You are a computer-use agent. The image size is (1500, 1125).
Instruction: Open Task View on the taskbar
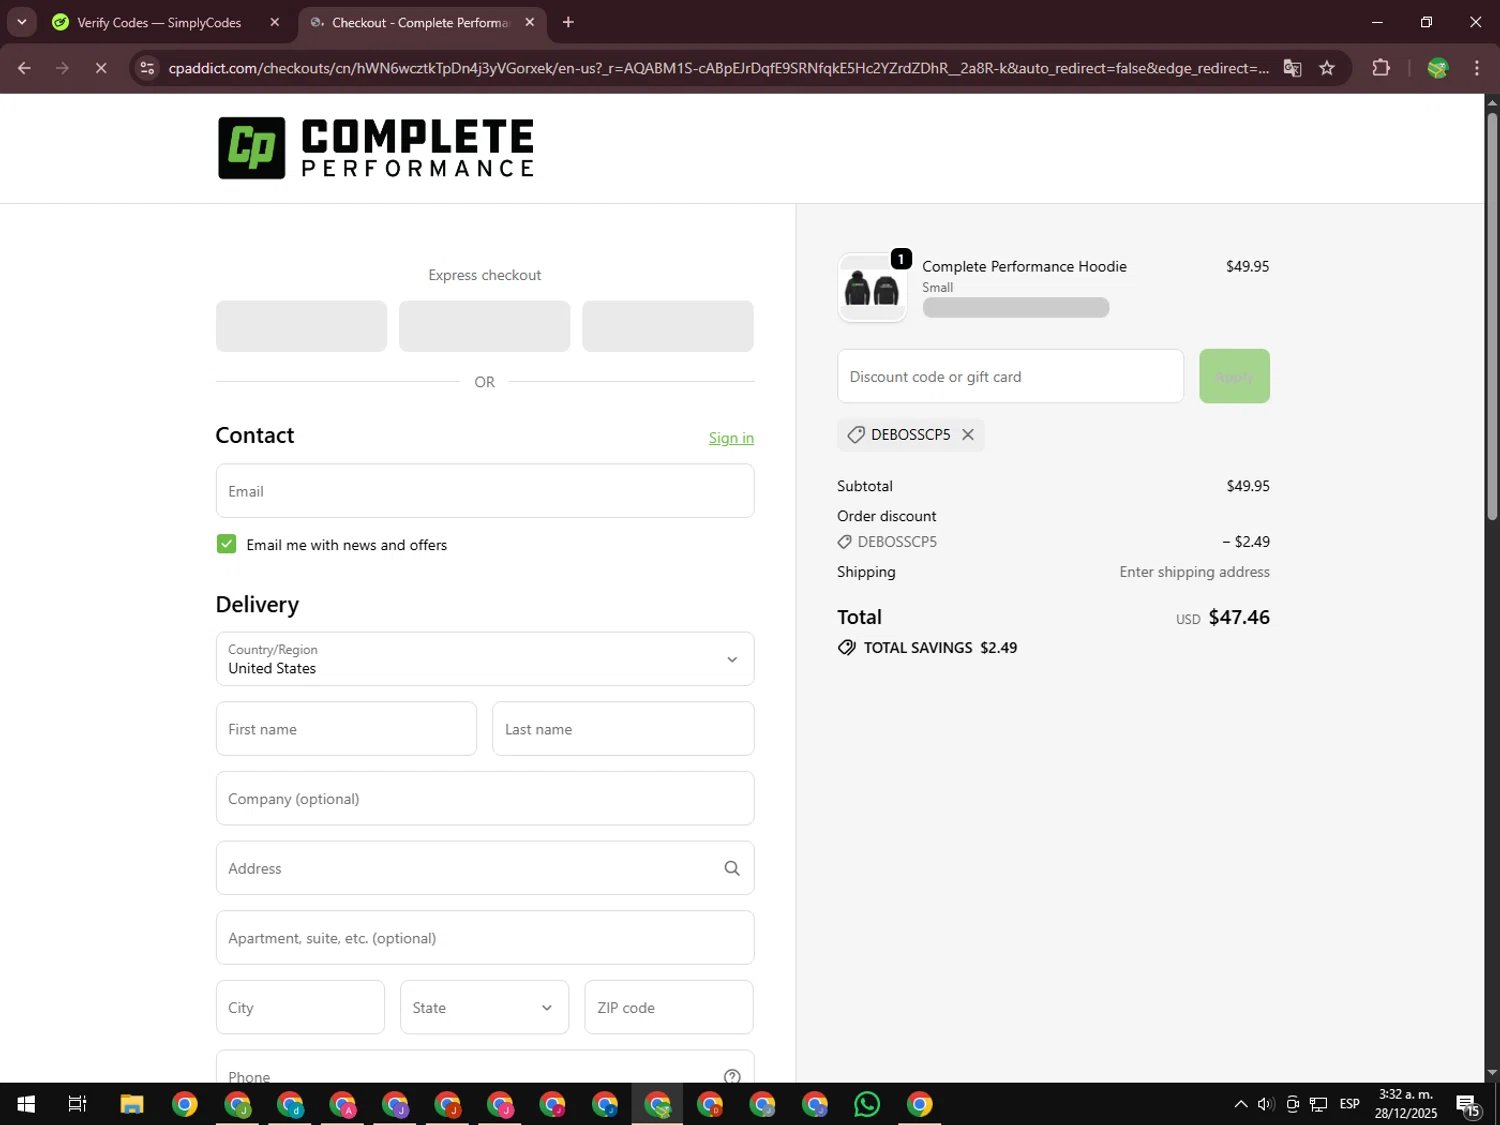pyautogui.click(x=77, y=1104)
